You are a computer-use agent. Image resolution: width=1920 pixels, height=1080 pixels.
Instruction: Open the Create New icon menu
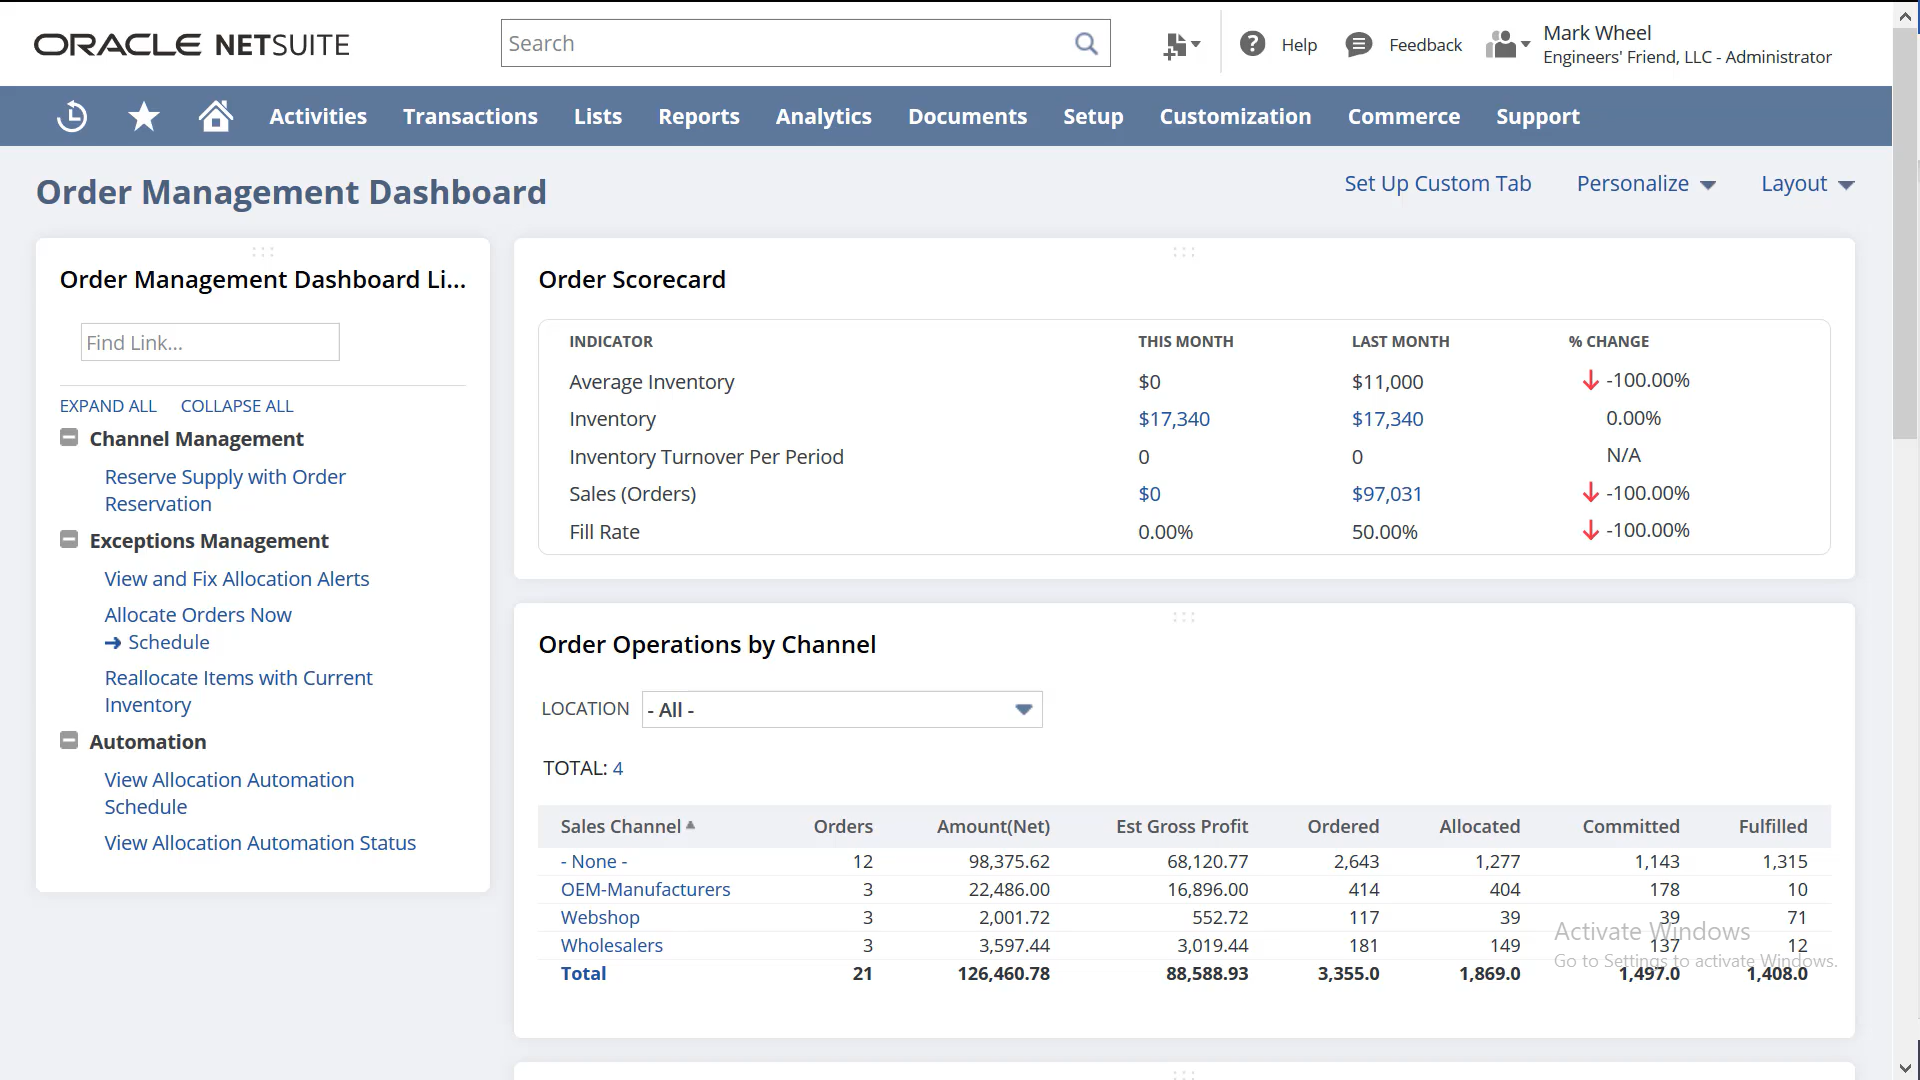pyautogui.click(x=1181, y=45)
